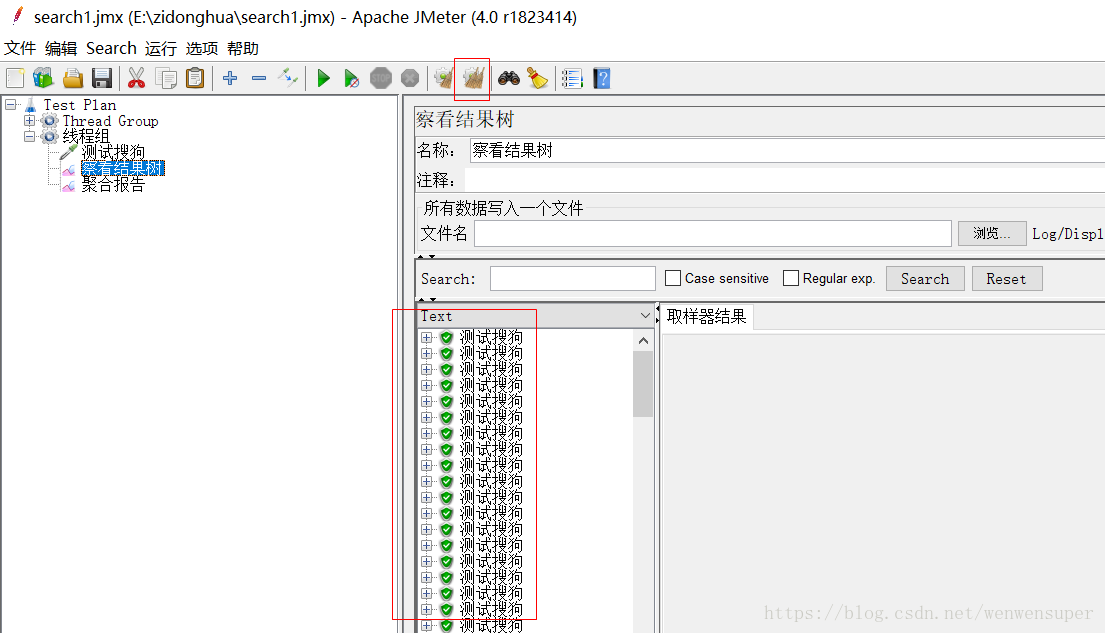Open the Search menu in menu bar

pos(111,49)
